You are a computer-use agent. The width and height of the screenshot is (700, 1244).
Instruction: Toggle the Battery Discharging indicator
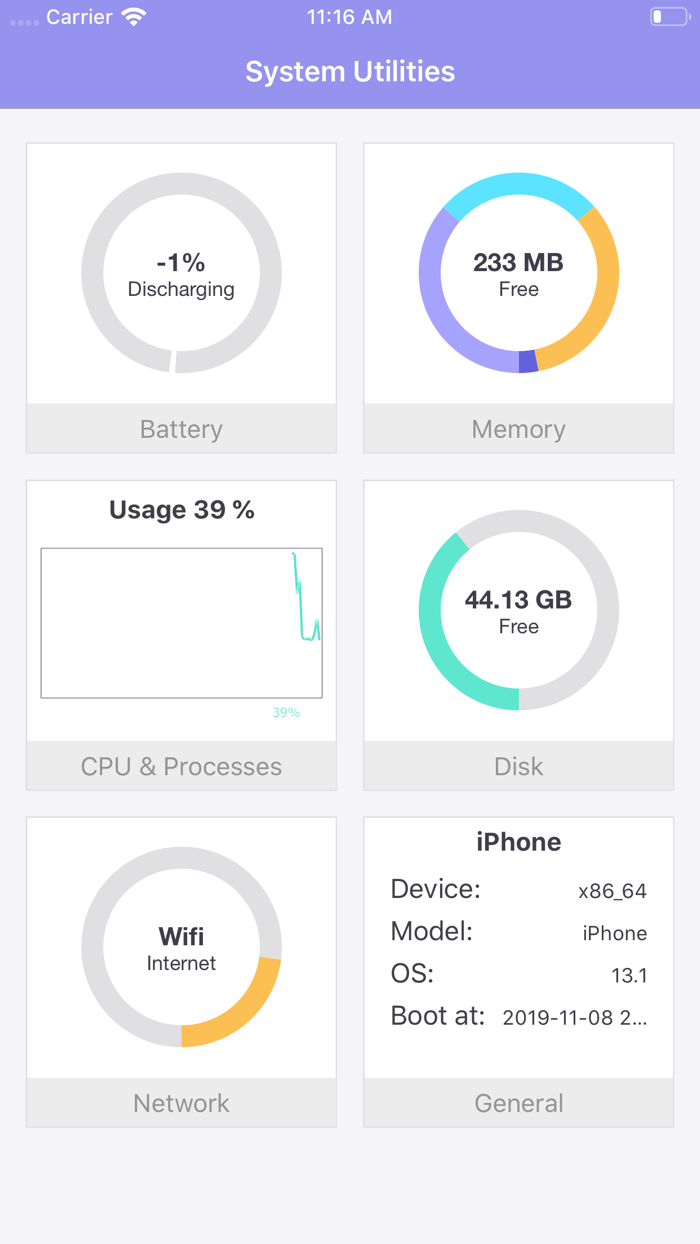click(x=181, y=290)
